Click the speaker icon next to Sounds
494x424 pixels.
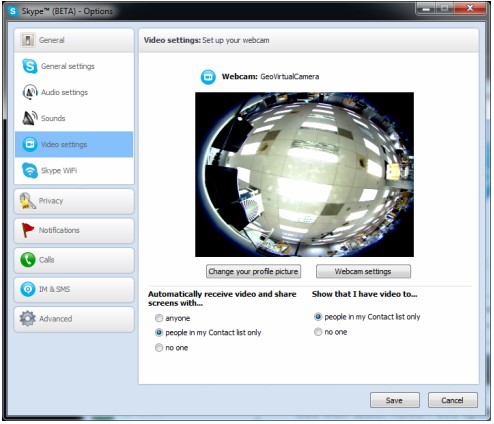coord(30,118)
